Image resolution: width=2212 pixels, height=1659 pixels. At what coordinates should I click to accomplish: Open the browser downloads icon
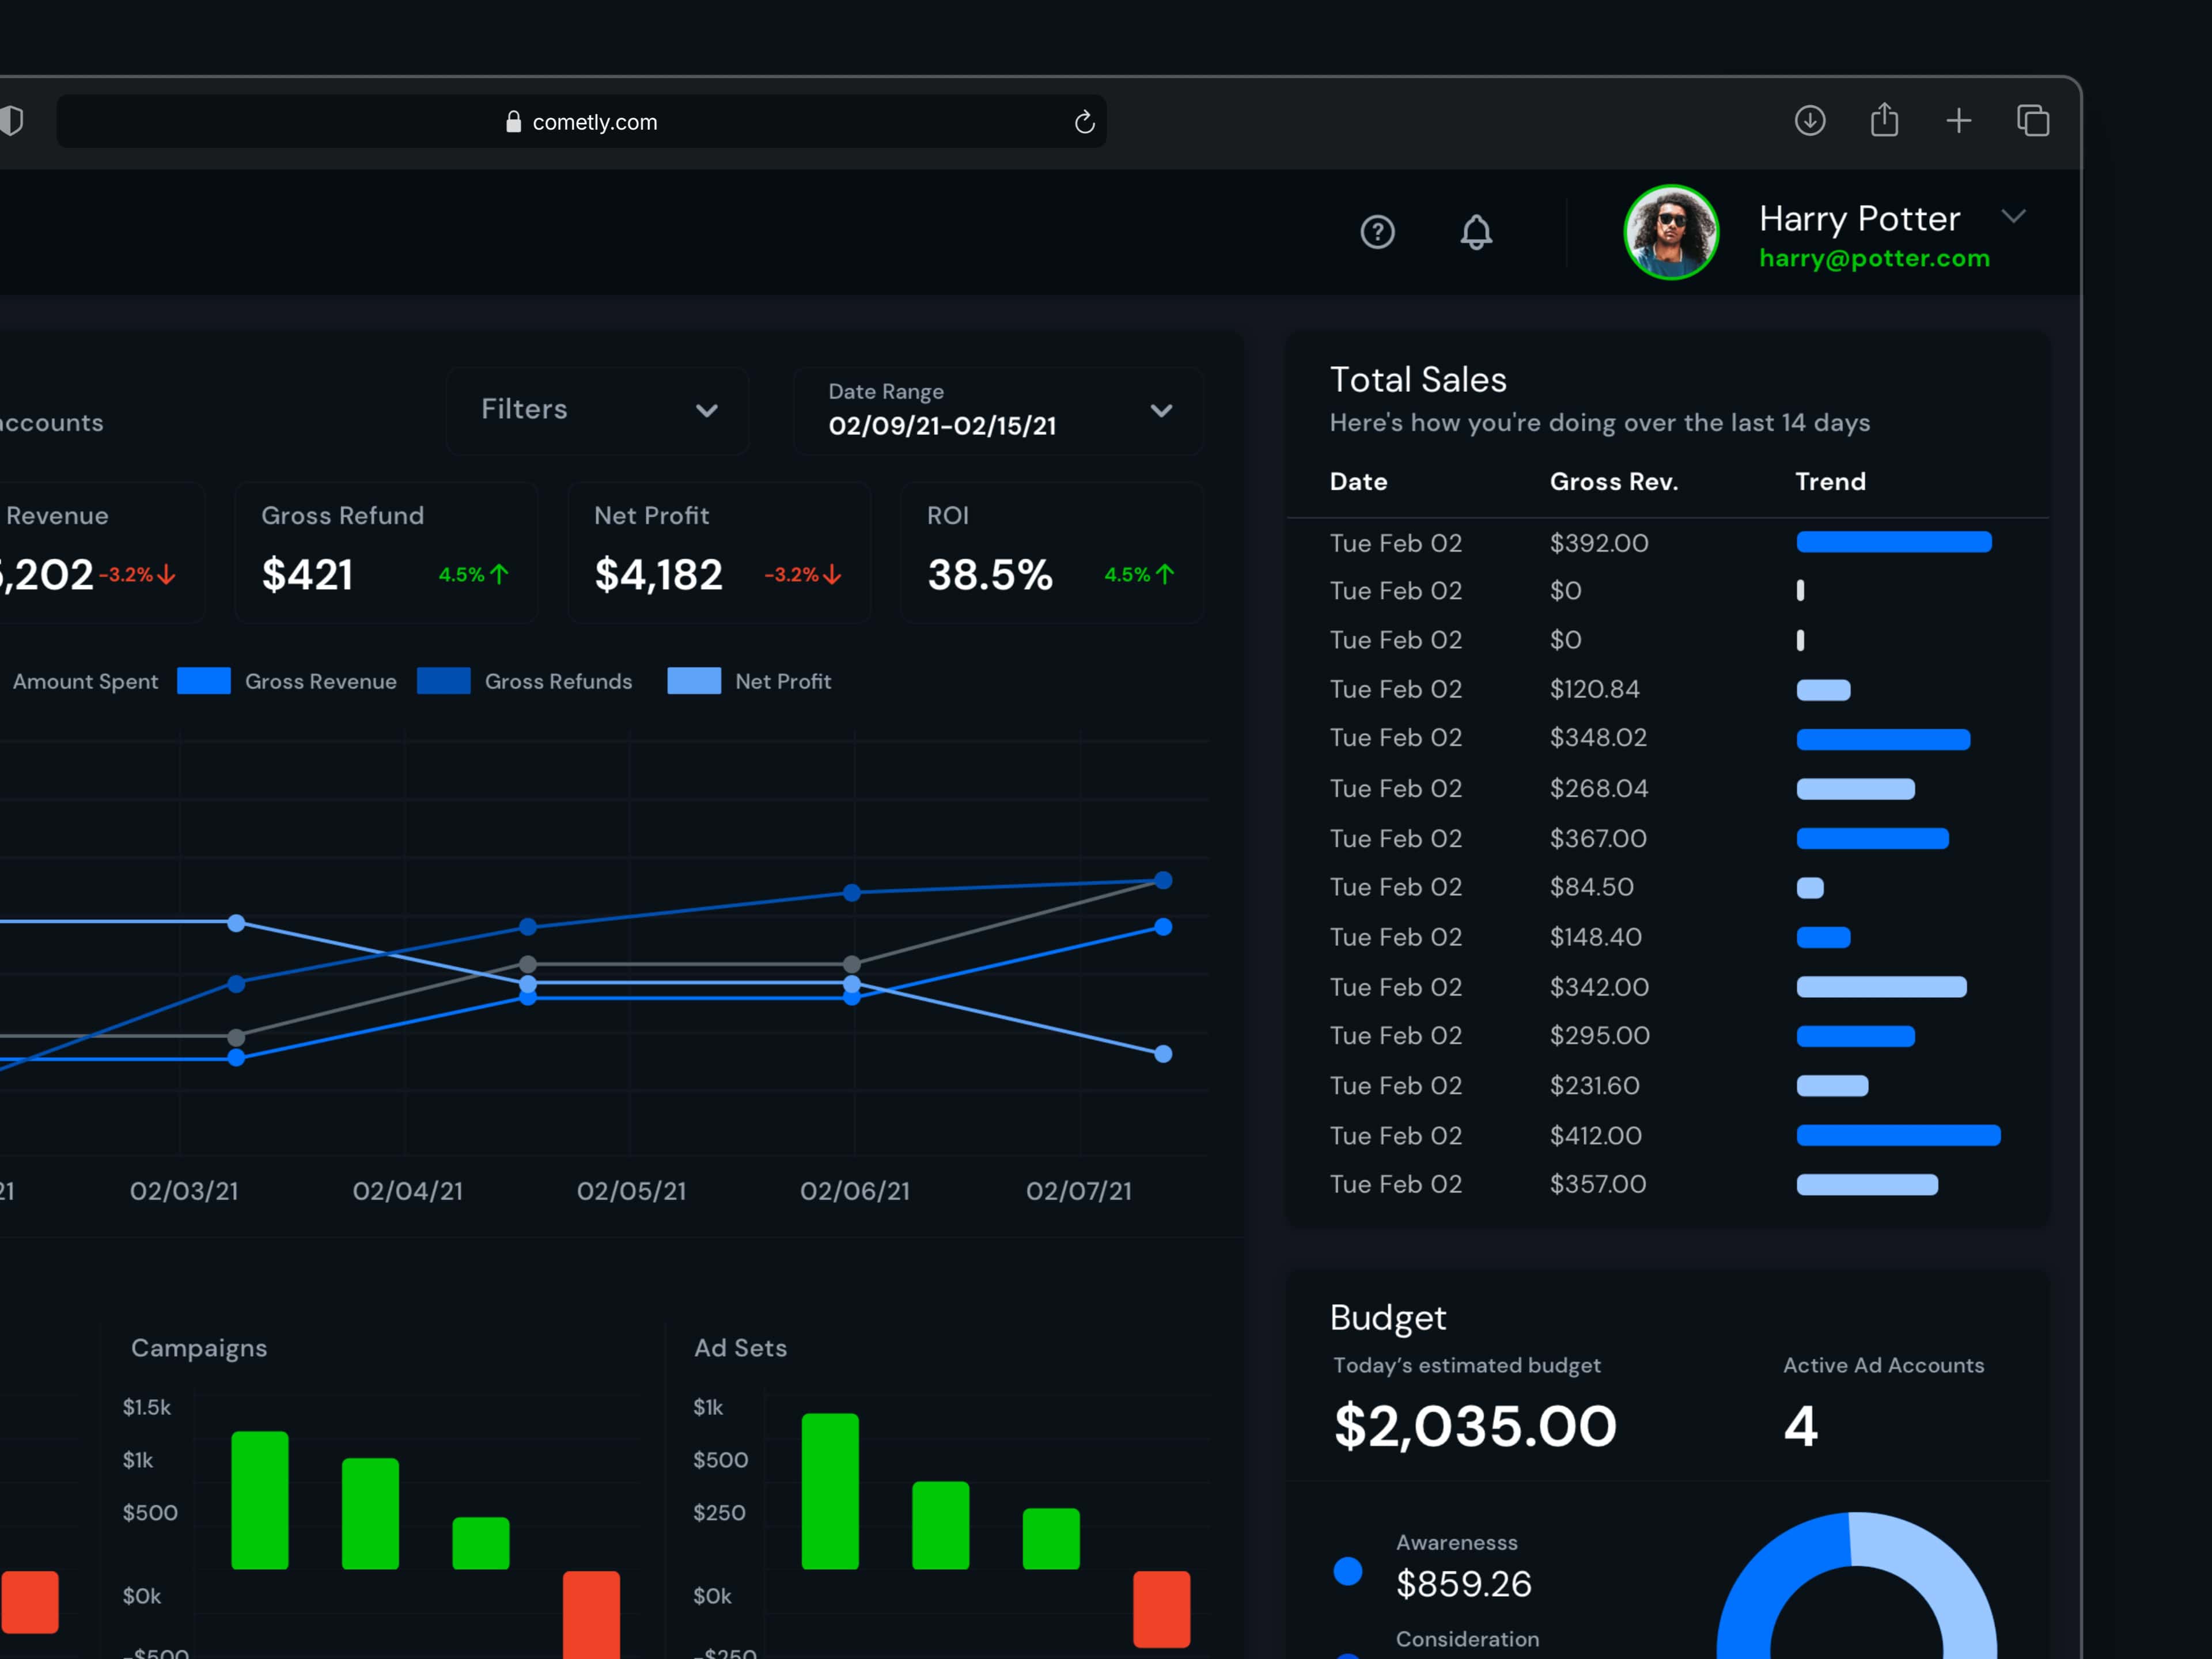coord(1809,121)
